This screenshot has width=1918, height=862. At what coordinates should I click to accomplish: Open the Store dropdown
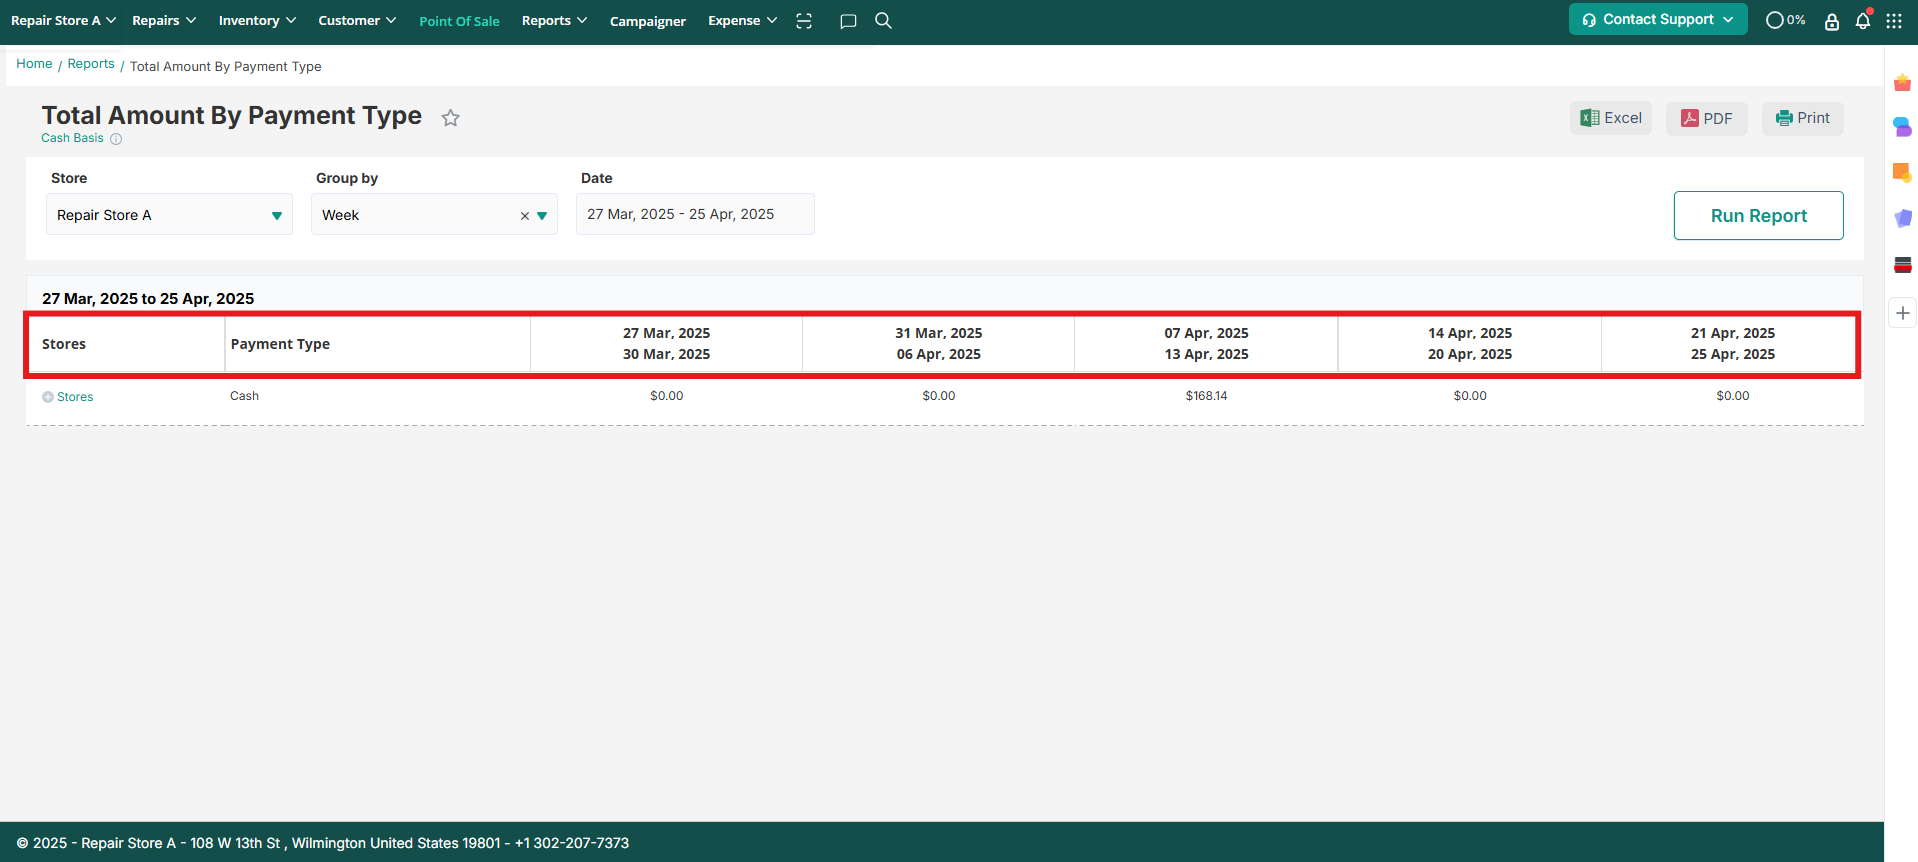pyautogui.click(x=169, y=215)
